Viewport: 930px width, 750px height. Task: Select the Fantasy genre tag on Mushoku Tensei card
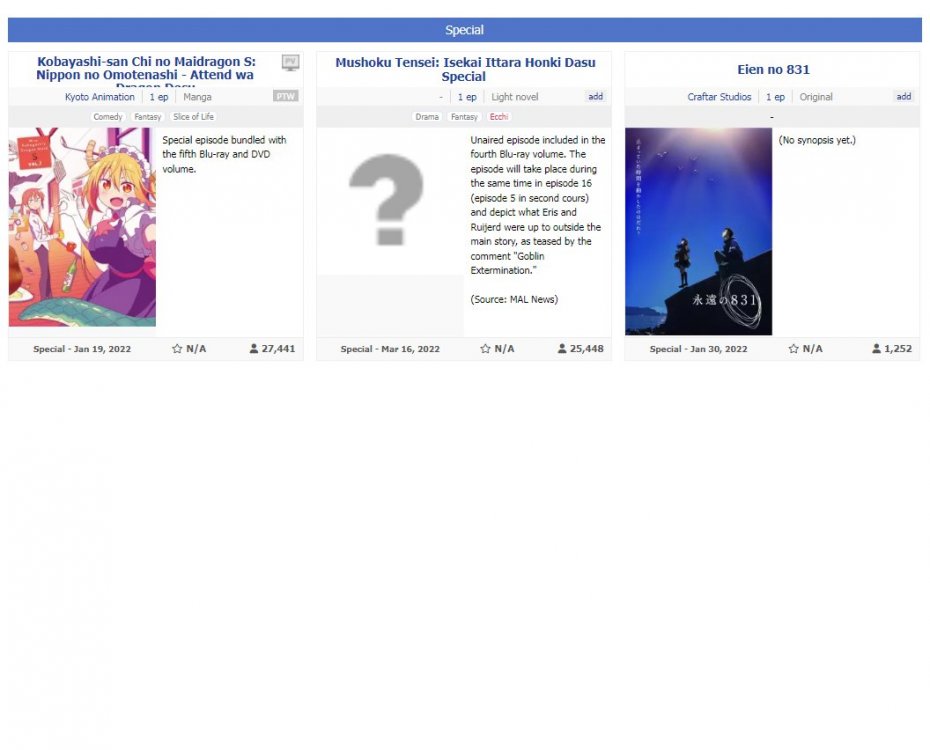[x=464, y=117]
